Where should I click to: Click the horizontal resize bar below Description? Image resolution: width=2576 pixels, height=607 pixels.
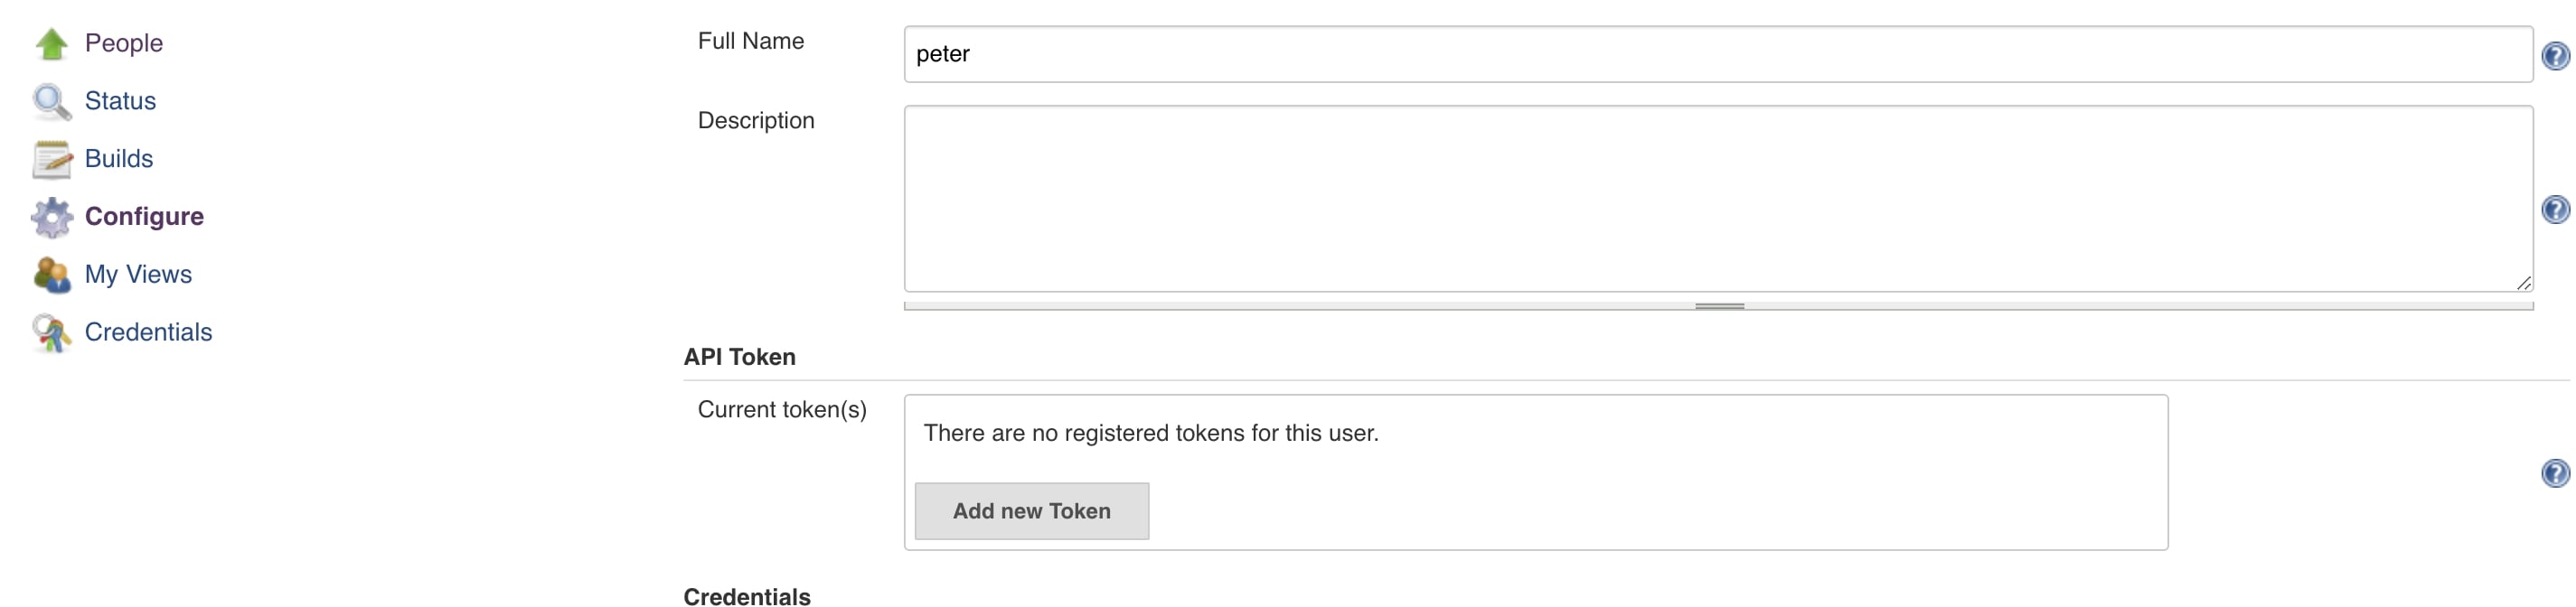[x=1719, y=307]
